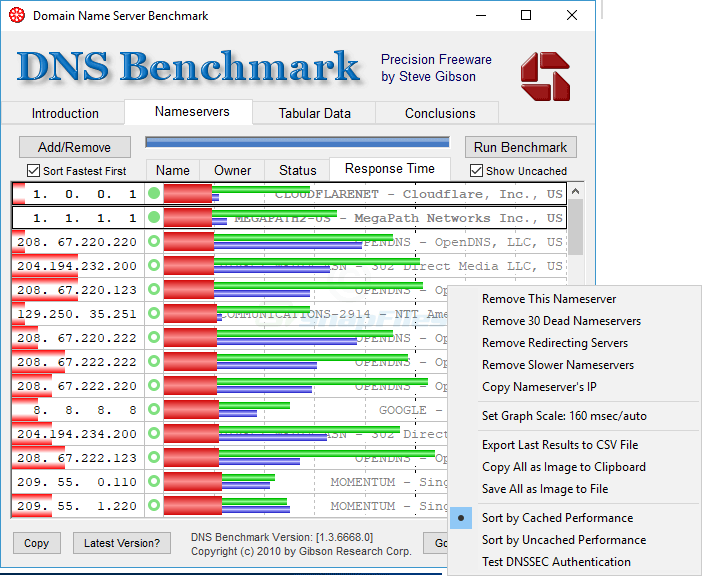
Task: Select Sort by Cached Performance option
Action: [557, 518]
